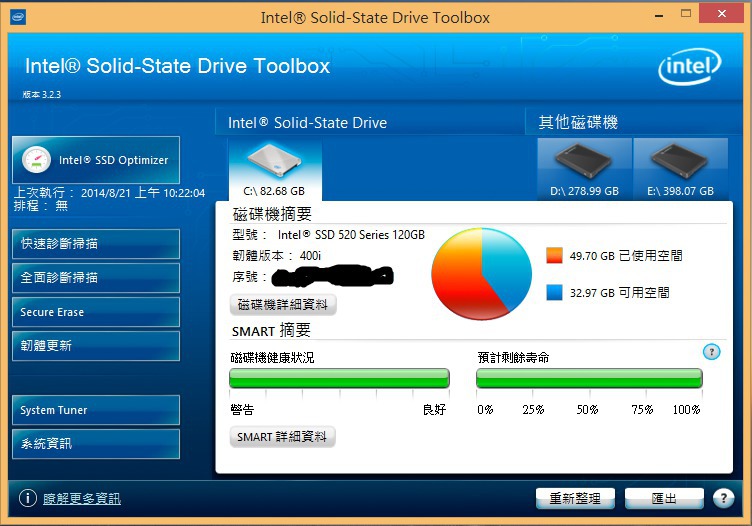Click 版本 3.2.3 version text

[42, 94]
